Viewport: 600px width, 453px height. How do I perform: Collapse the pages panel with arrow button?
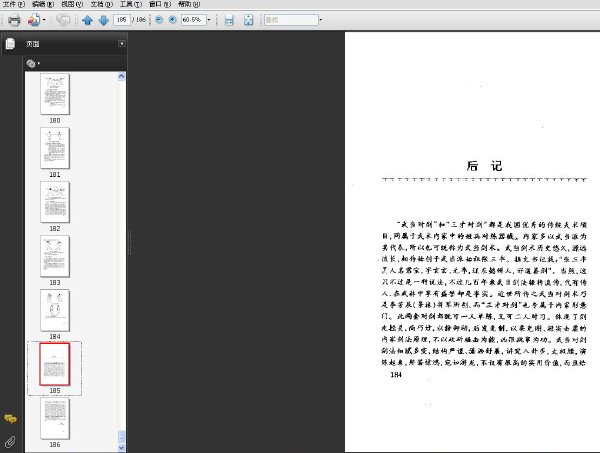click(121, 44)
